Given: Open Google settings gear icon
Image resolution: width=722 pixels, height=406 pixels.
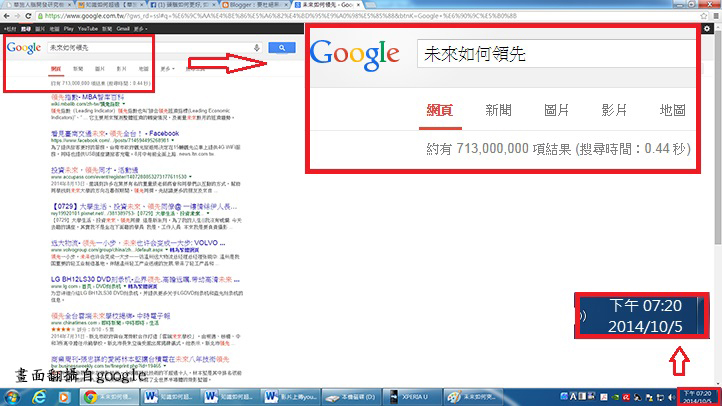Looking at the screenshot, I should pos(707,29).
